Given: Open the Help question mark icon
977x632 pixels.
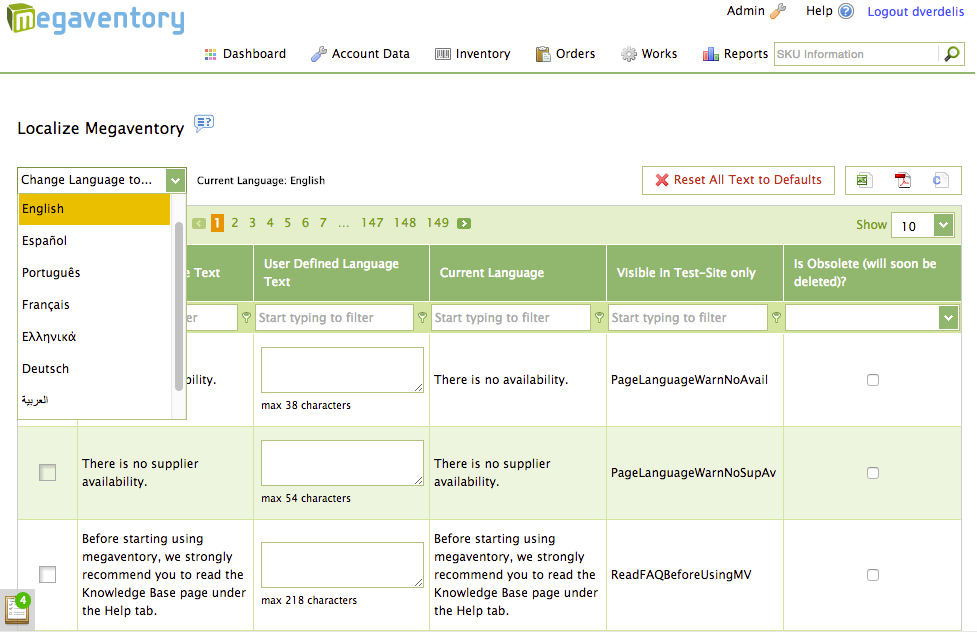Looking at the screenshot, I should coord(846,12).
